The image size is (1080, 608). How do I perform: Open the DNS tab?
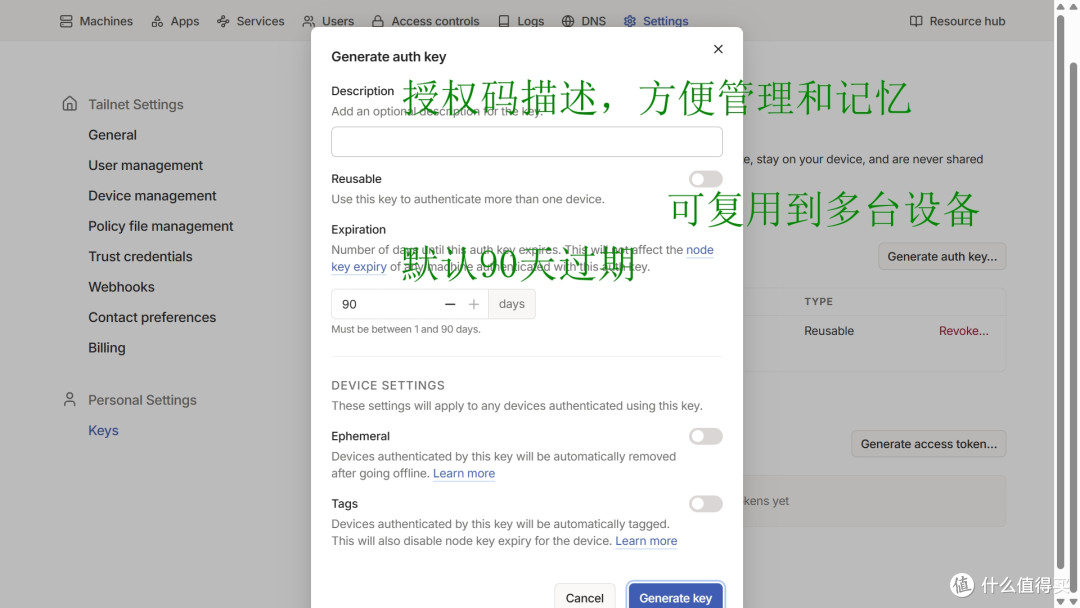click(x=583, y=21)
